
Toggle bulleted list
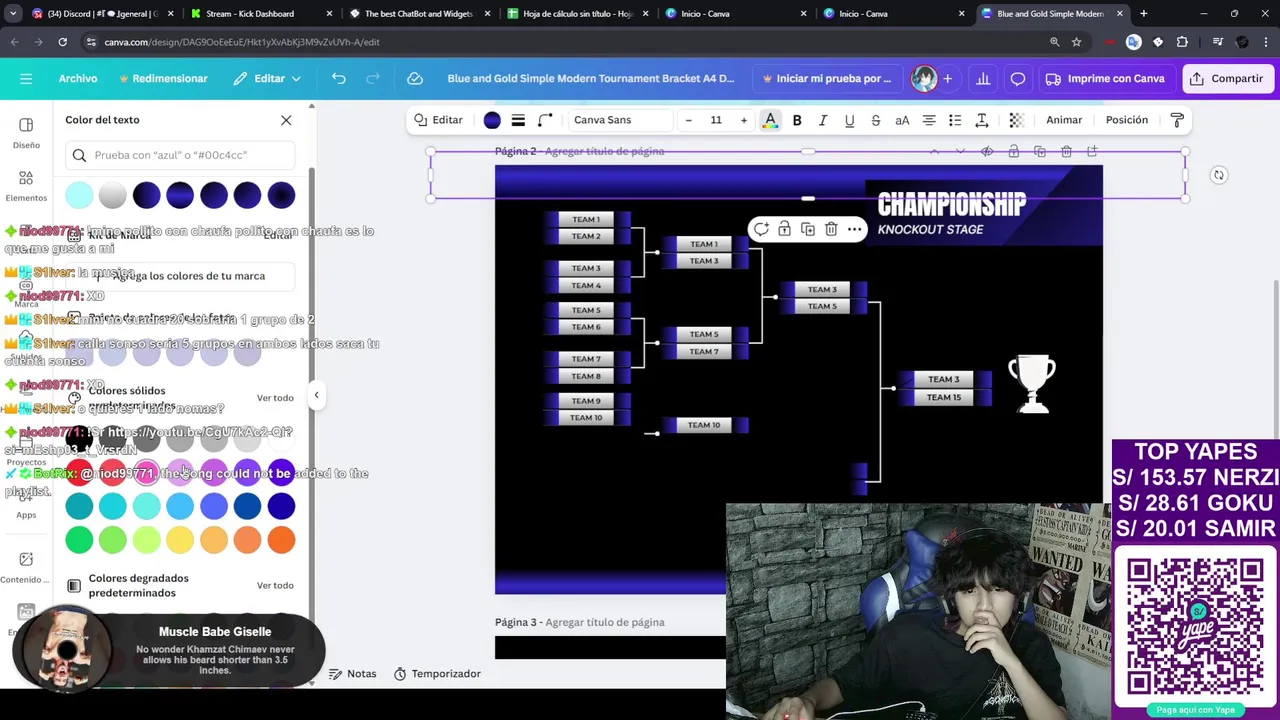(955, 120)
